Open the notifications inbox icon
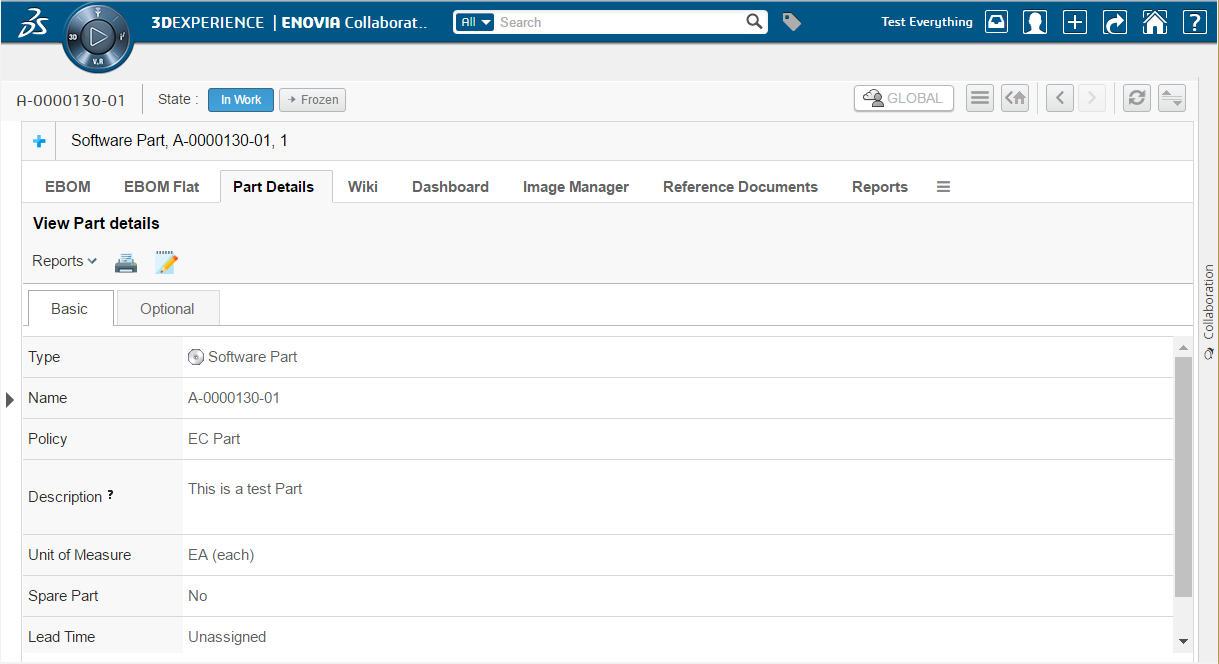 click(x=996, y=22)
